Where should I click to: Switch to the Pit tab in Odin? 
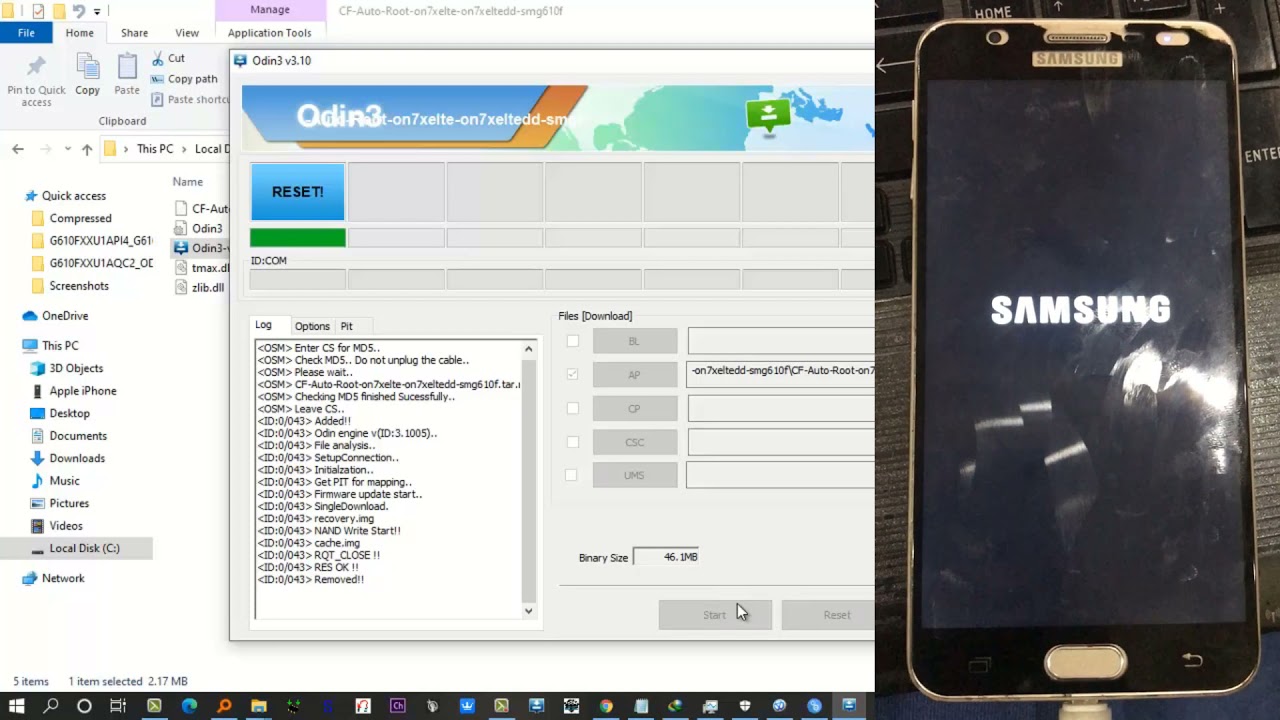[x=346, y=326]
